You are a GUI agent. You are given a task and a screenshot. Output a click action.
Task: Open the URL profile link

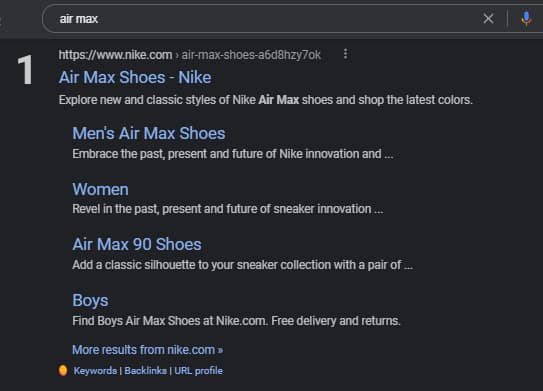pos(198,371)
